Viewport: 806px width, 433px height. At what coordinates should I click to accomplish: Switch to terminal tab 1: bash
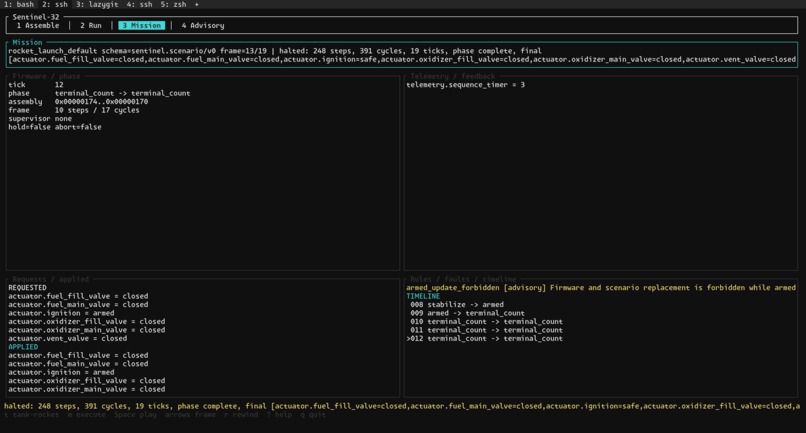point(19,4)
